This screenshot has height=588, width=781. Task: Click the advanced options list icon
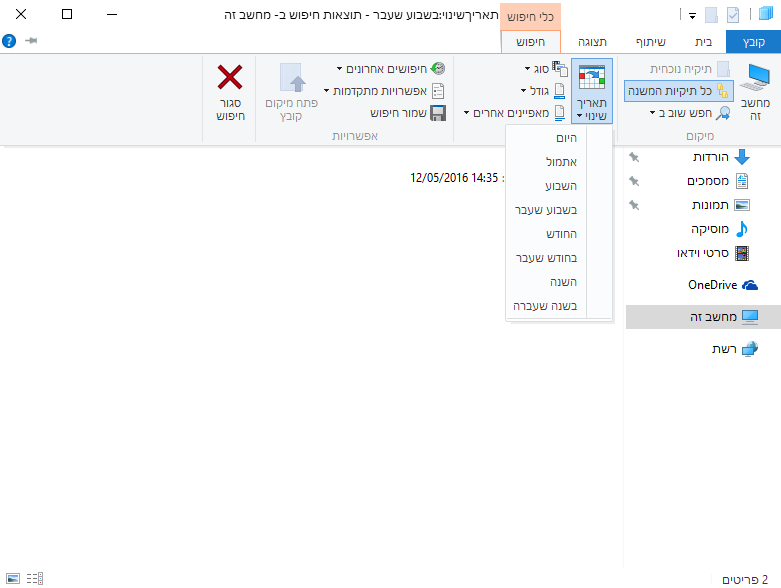(x=438, y=91)
